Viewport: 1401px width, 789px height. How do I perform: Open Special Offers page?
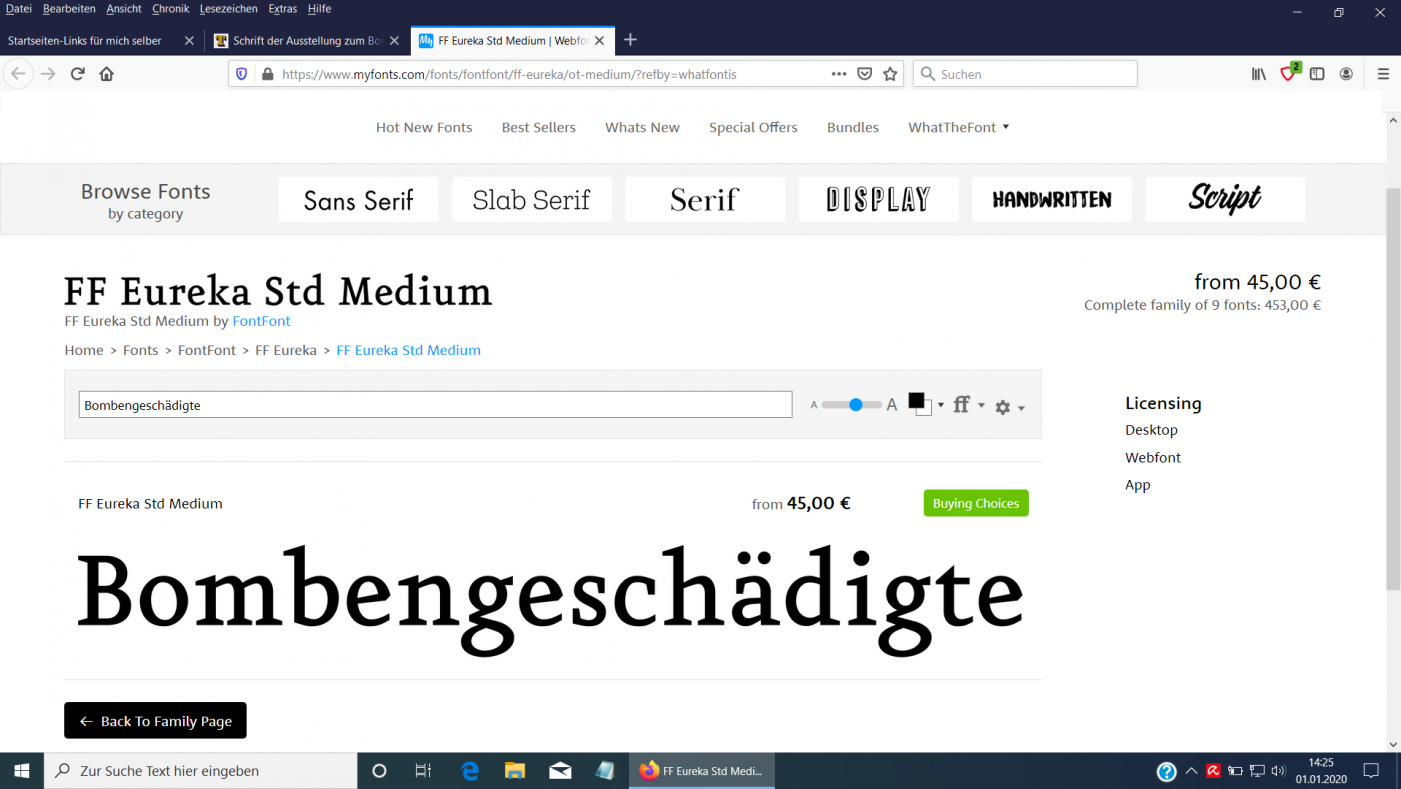pos(753,127)
